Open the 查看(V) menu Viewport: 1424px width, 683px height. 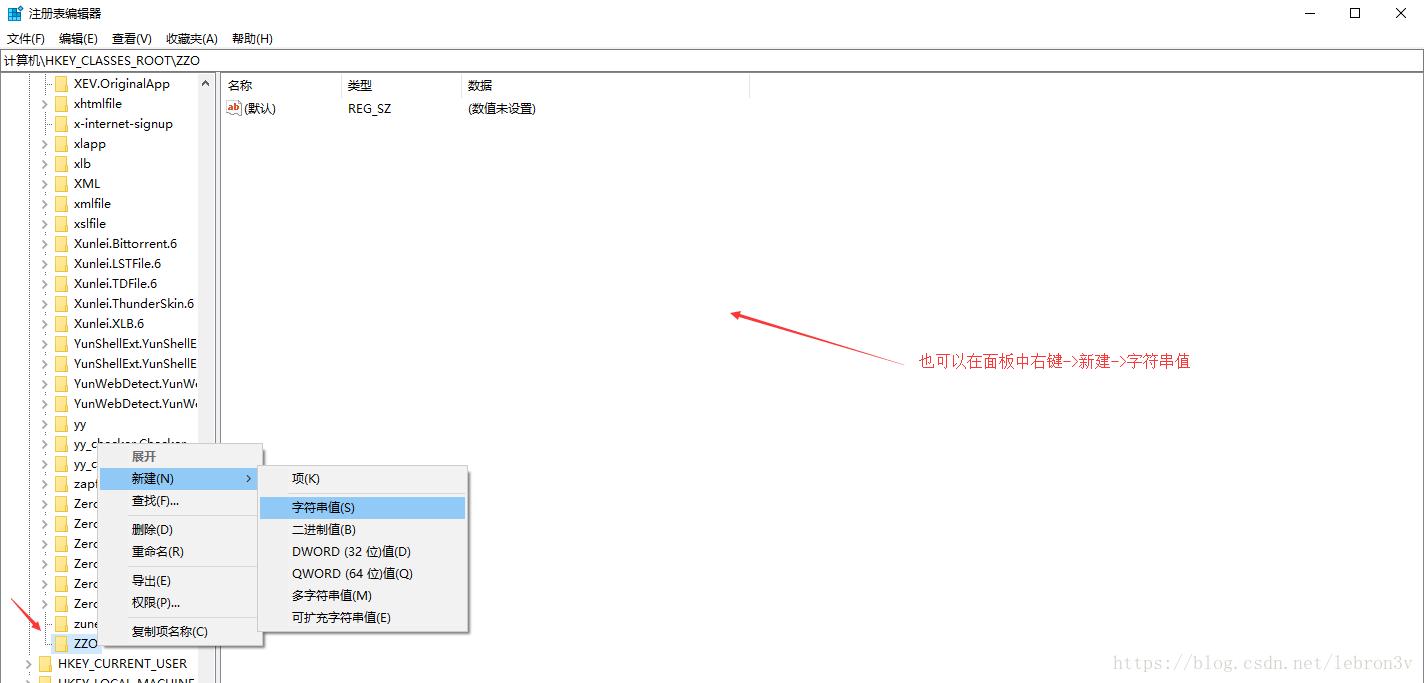tap(130, 38)
